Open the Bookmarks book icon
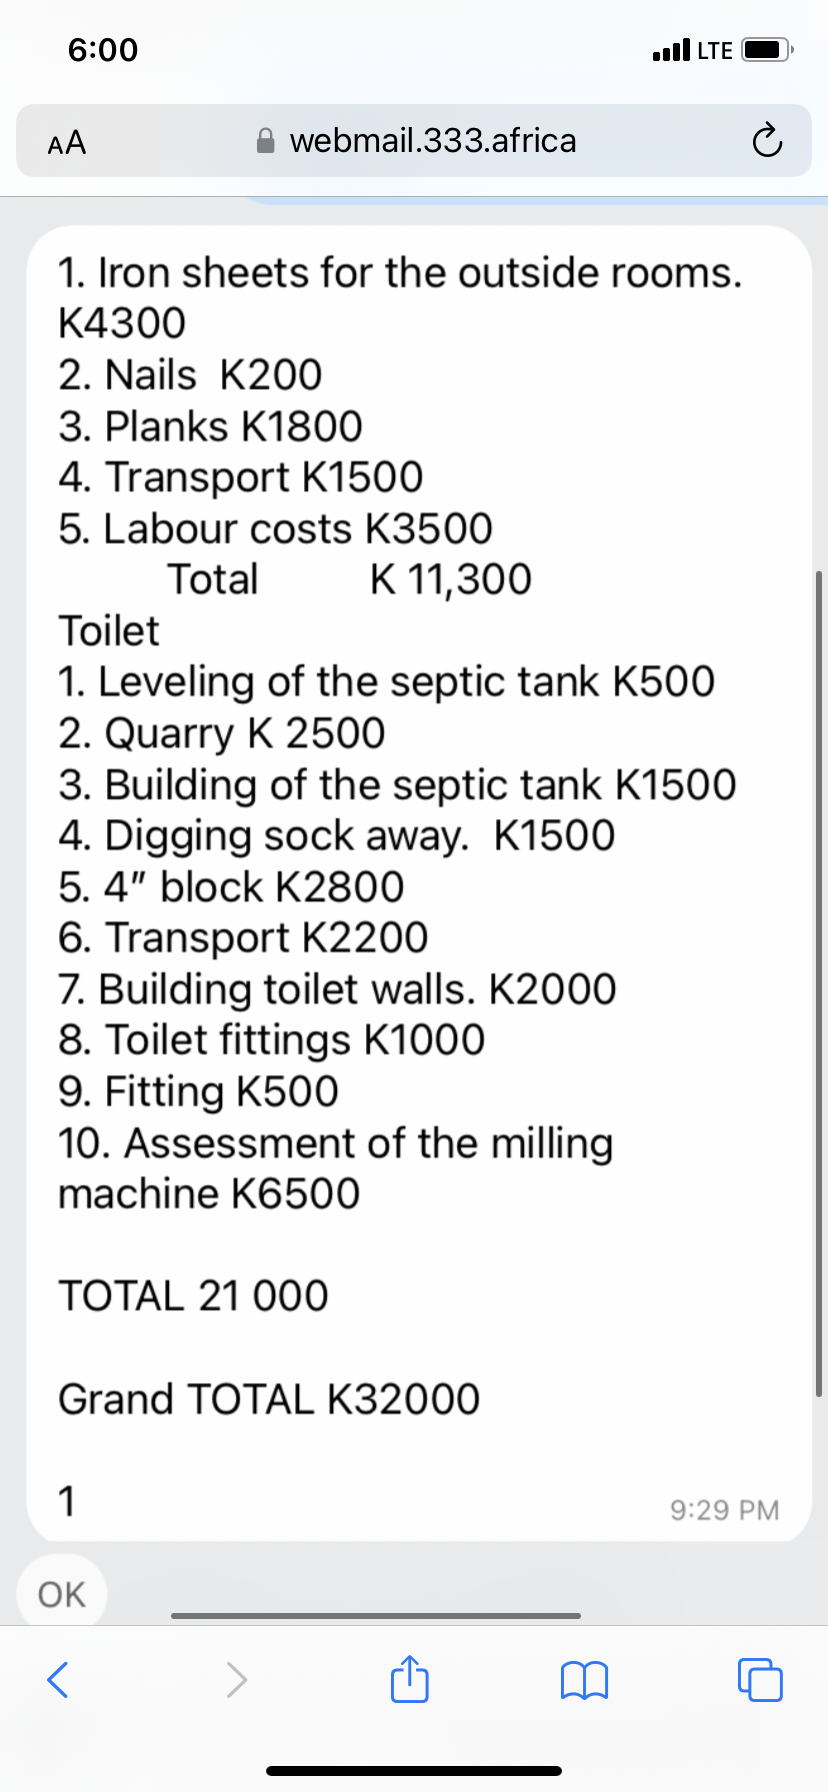Viewport: 828px width, 1792px height. 585,1680
